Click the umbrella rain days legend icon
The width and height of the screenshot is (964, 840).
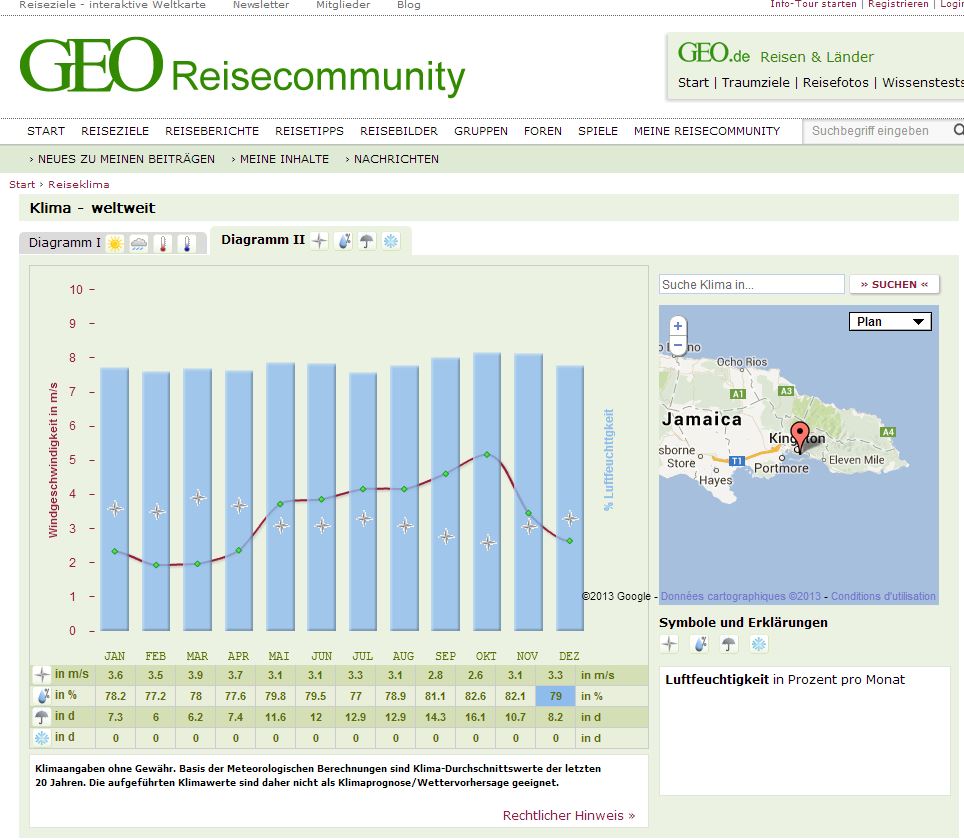click(x=730, y=644)
